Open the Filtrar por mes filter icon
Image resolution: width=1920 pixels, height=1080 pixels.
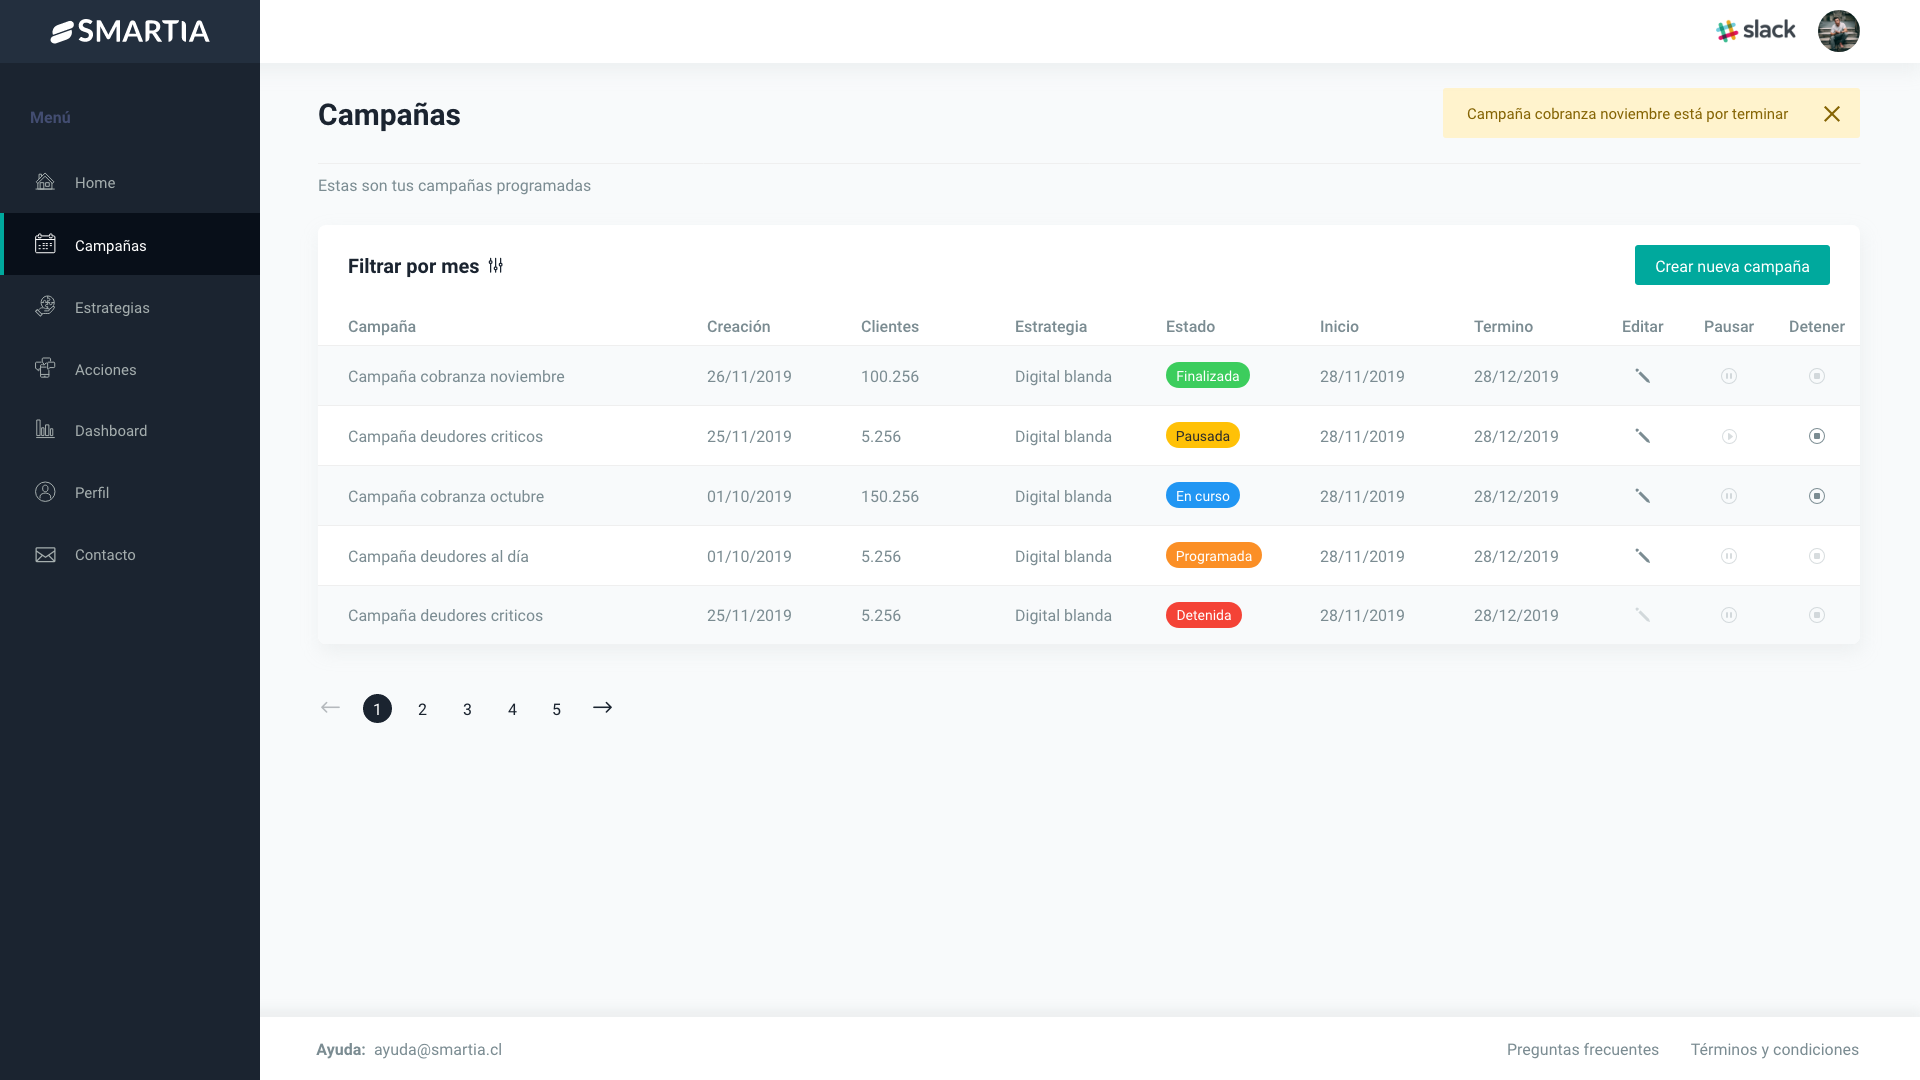click(x=495, y=266)
